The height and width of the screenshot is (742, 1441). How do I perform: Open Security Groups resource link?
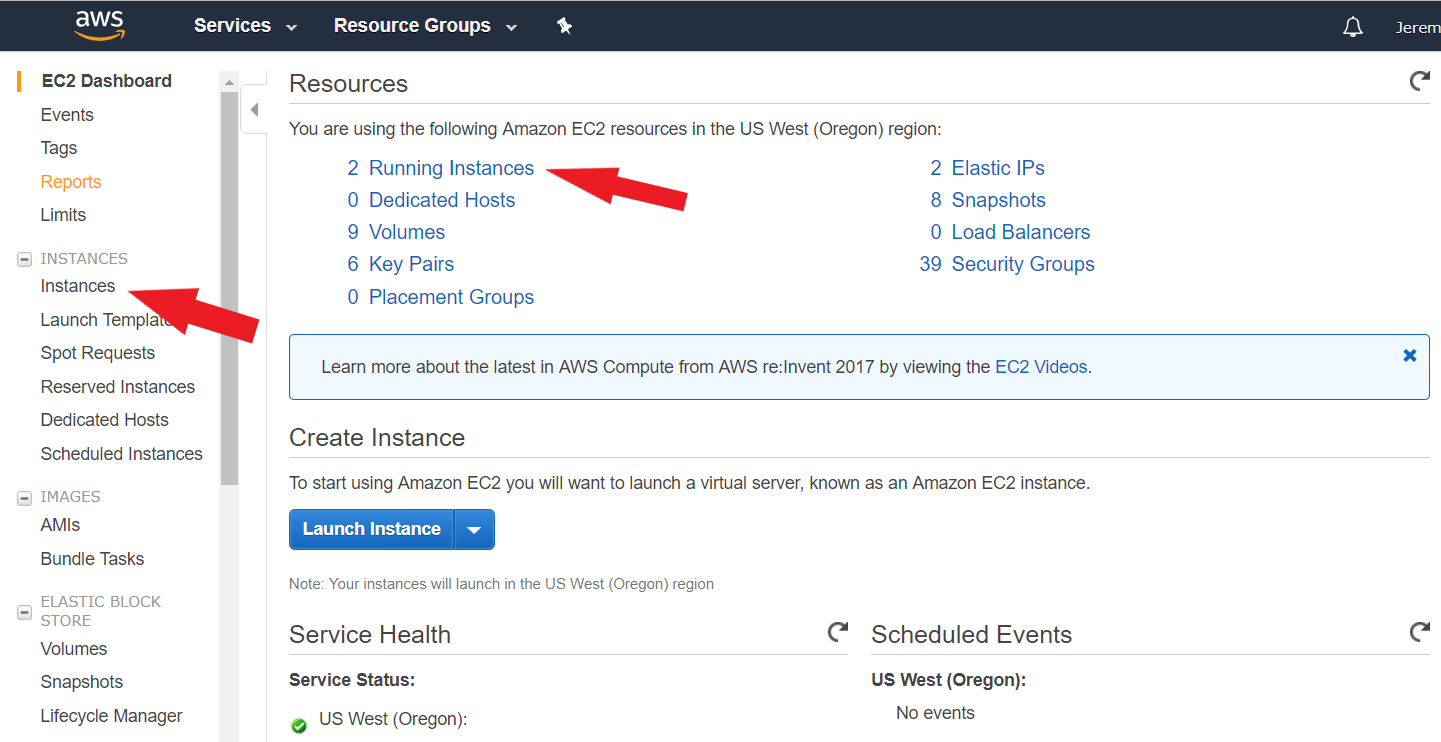pyautogui.click(x=1023, y=264)
